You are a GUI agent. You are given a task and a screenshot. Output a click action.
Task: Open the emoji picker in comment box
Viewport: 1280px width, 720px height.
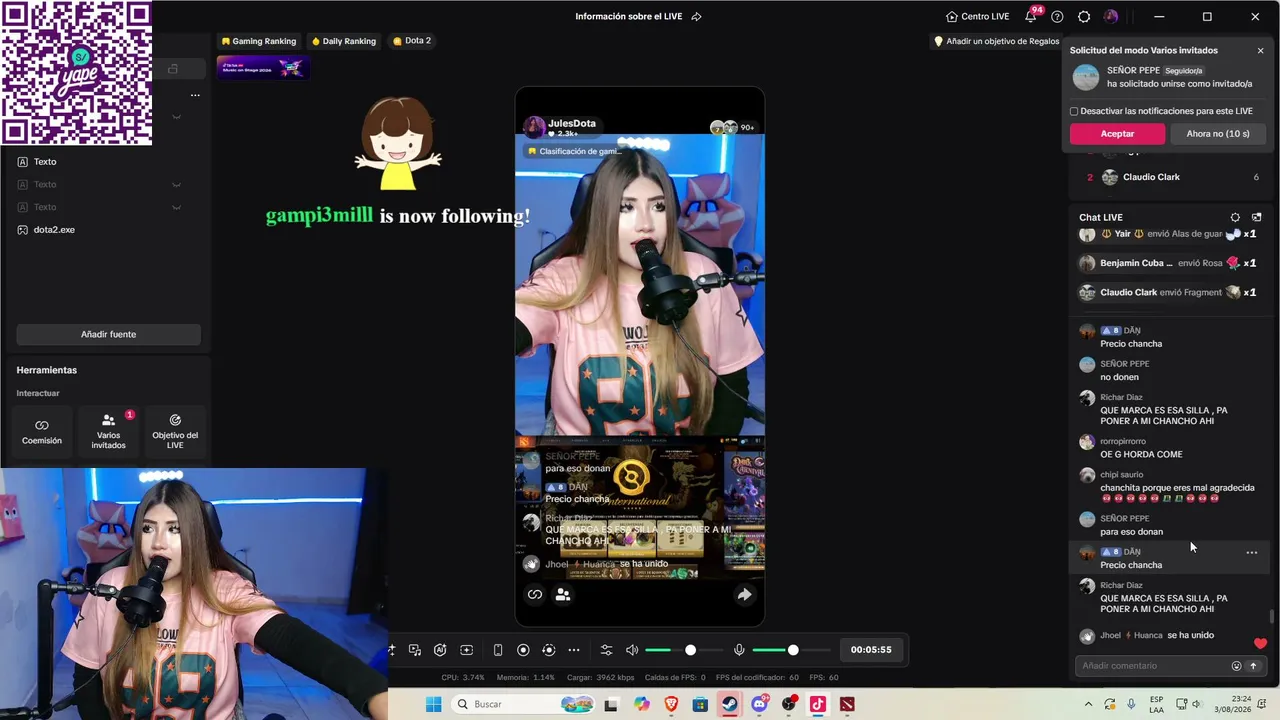click(1236, 666)
